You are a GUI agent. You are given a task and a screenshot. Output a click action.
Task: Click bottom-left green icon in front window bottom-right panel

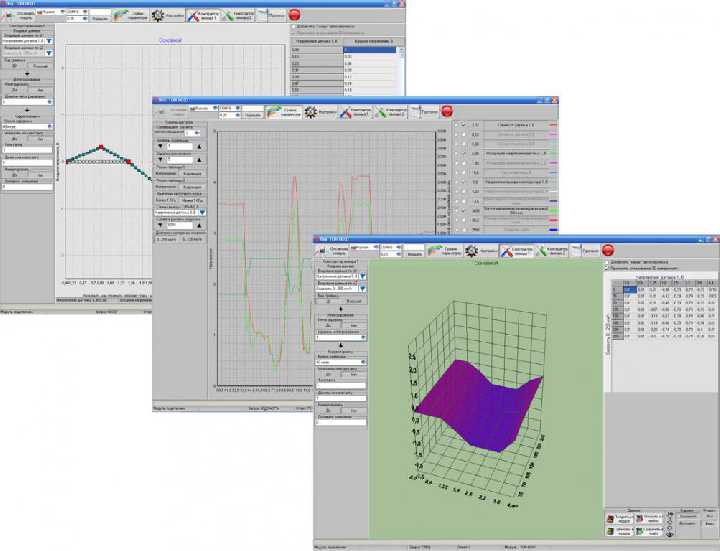611,532
